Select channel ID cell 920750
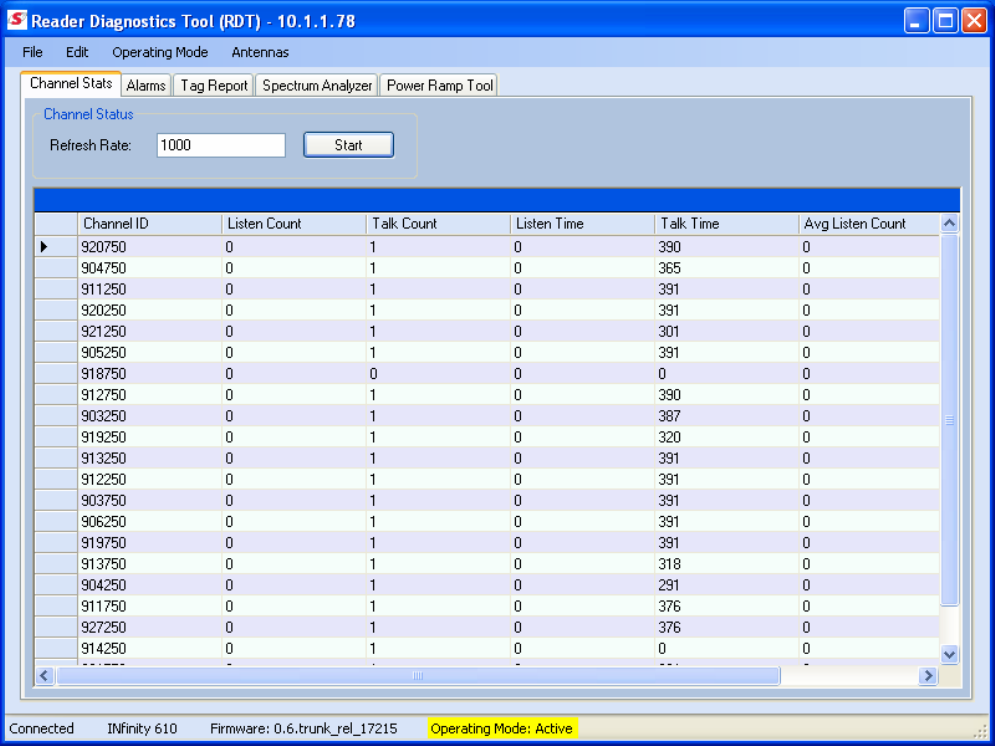The width and height of the screenshot is (995, 746). pyautogui.click(x=150, y=247)
